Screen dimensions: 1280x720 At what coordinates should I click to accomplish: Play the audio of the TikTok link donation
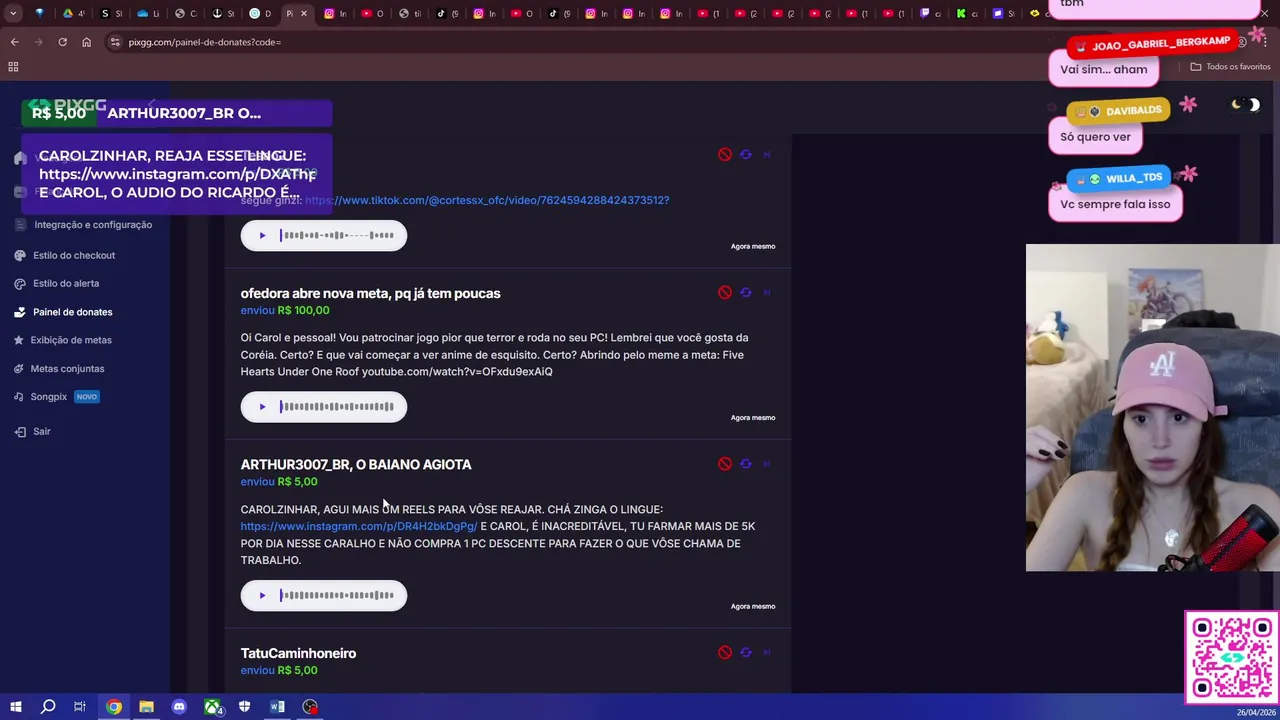coord(262,236)
